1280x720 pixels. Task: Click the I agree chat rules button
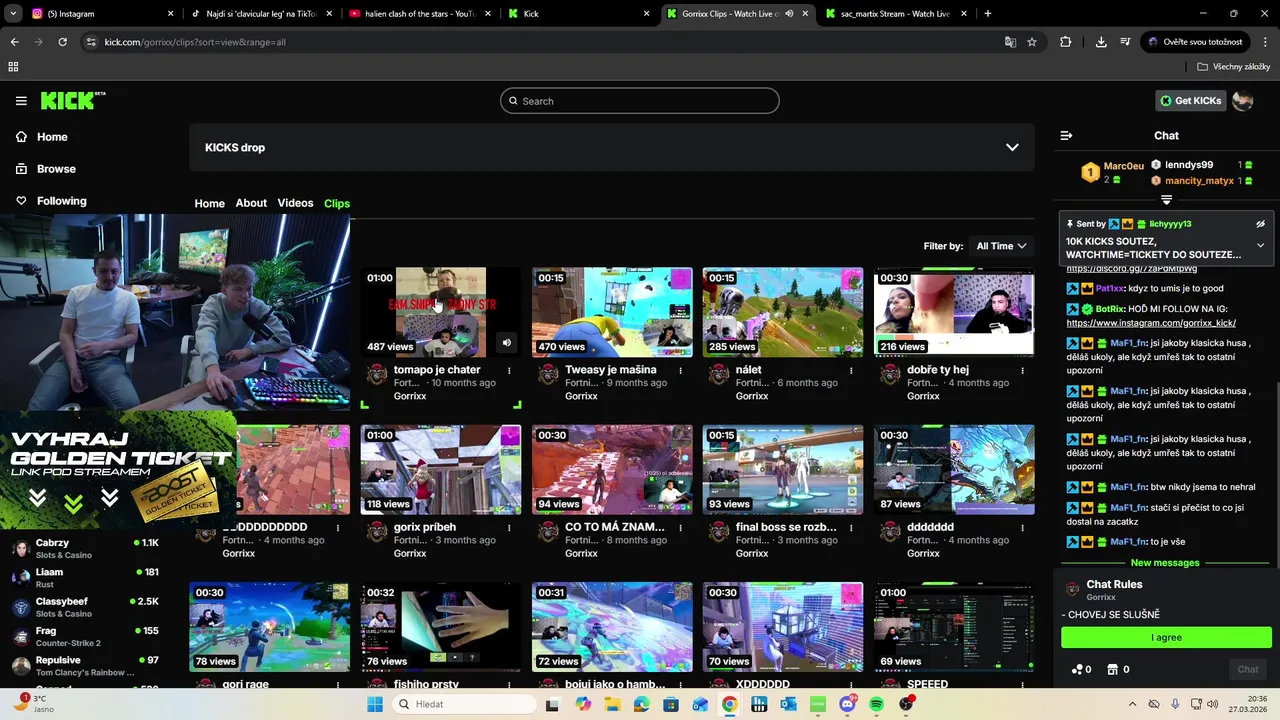click(x=1166, y=637)
